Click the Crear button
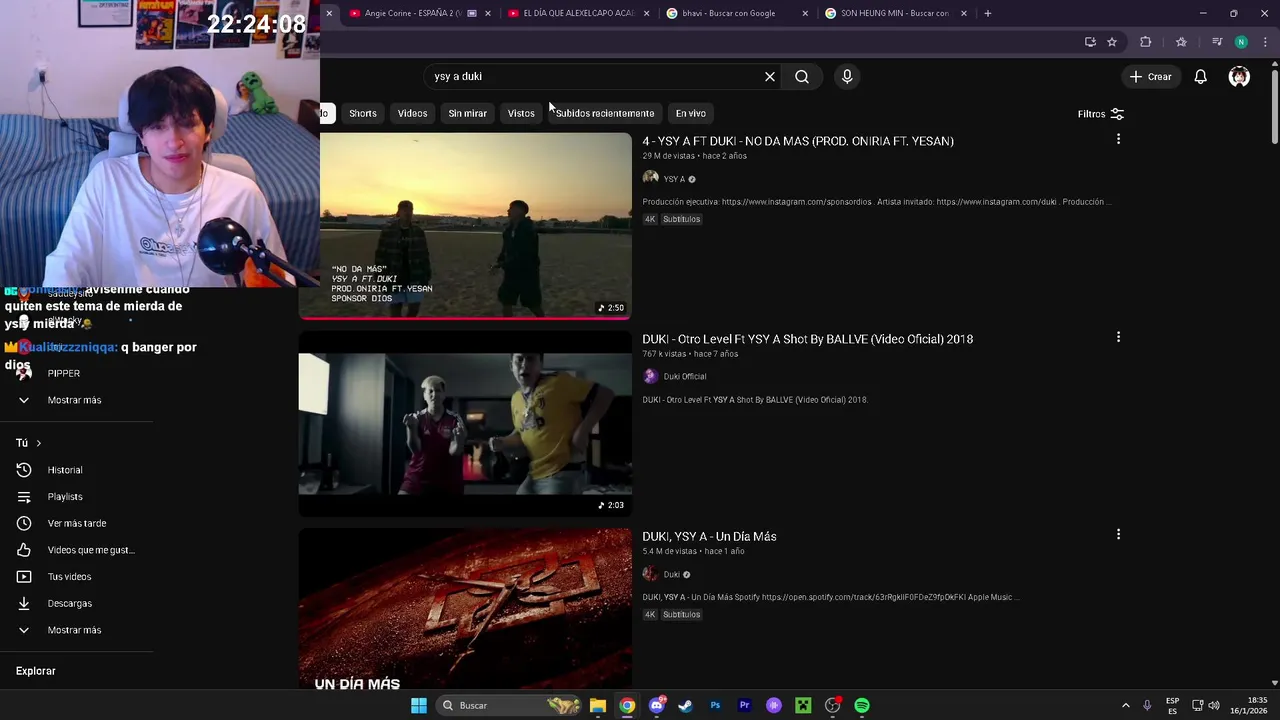 point(1150,77)
